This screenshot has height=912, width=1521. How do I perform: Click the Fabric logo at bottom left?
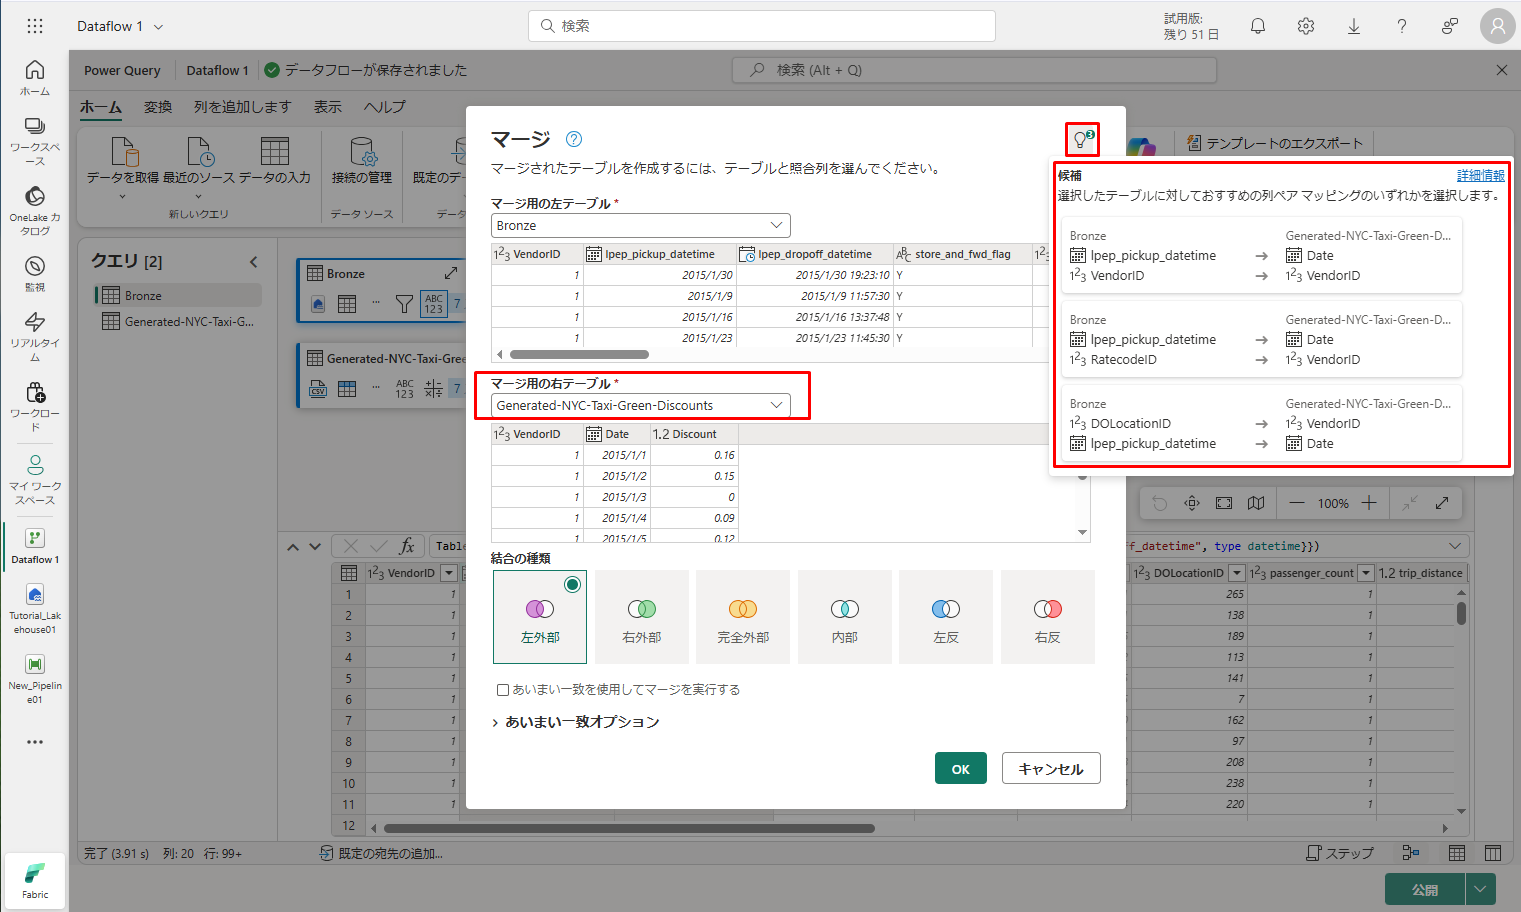click(x=35, y=880)
